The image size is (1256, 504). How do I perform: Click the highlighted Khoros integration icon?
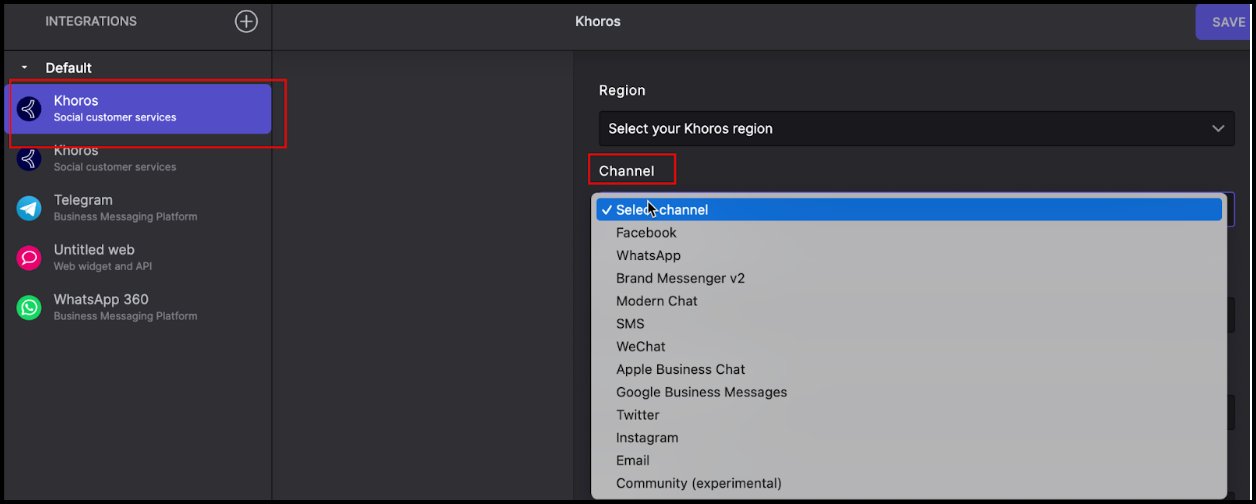coord(29,108)
